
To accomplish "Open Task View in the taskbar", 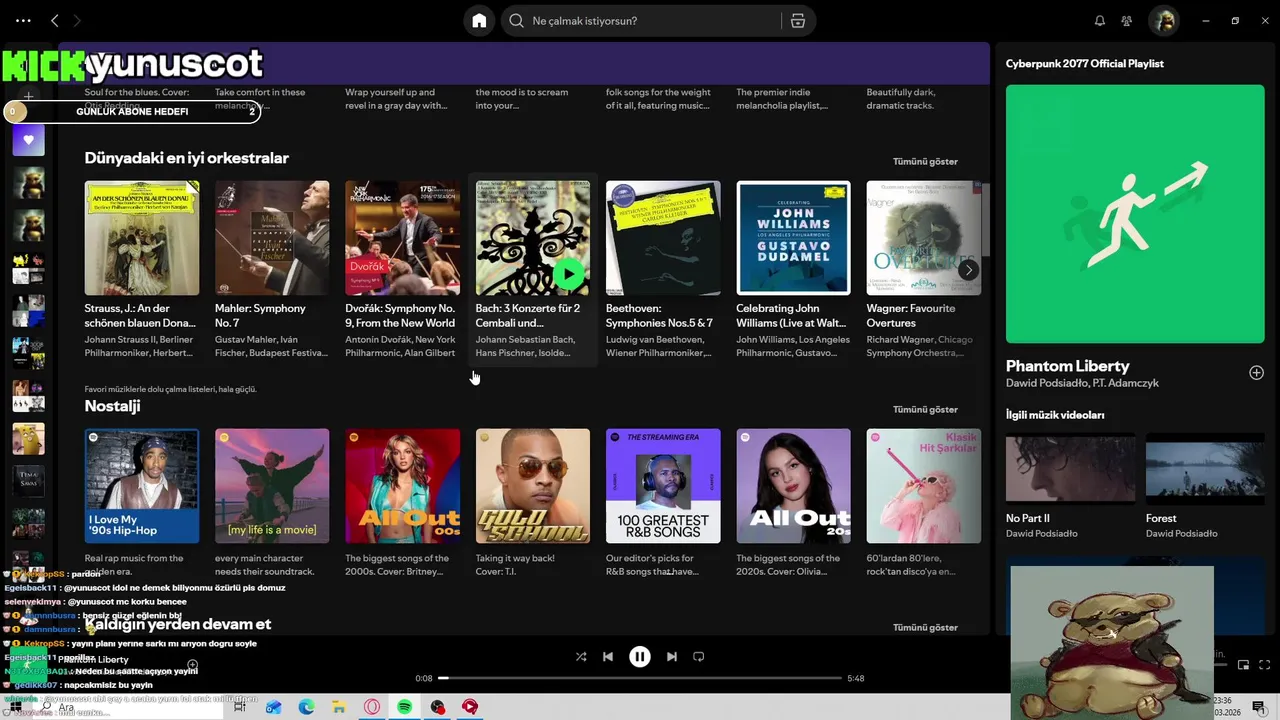I will tap(240, 707).
